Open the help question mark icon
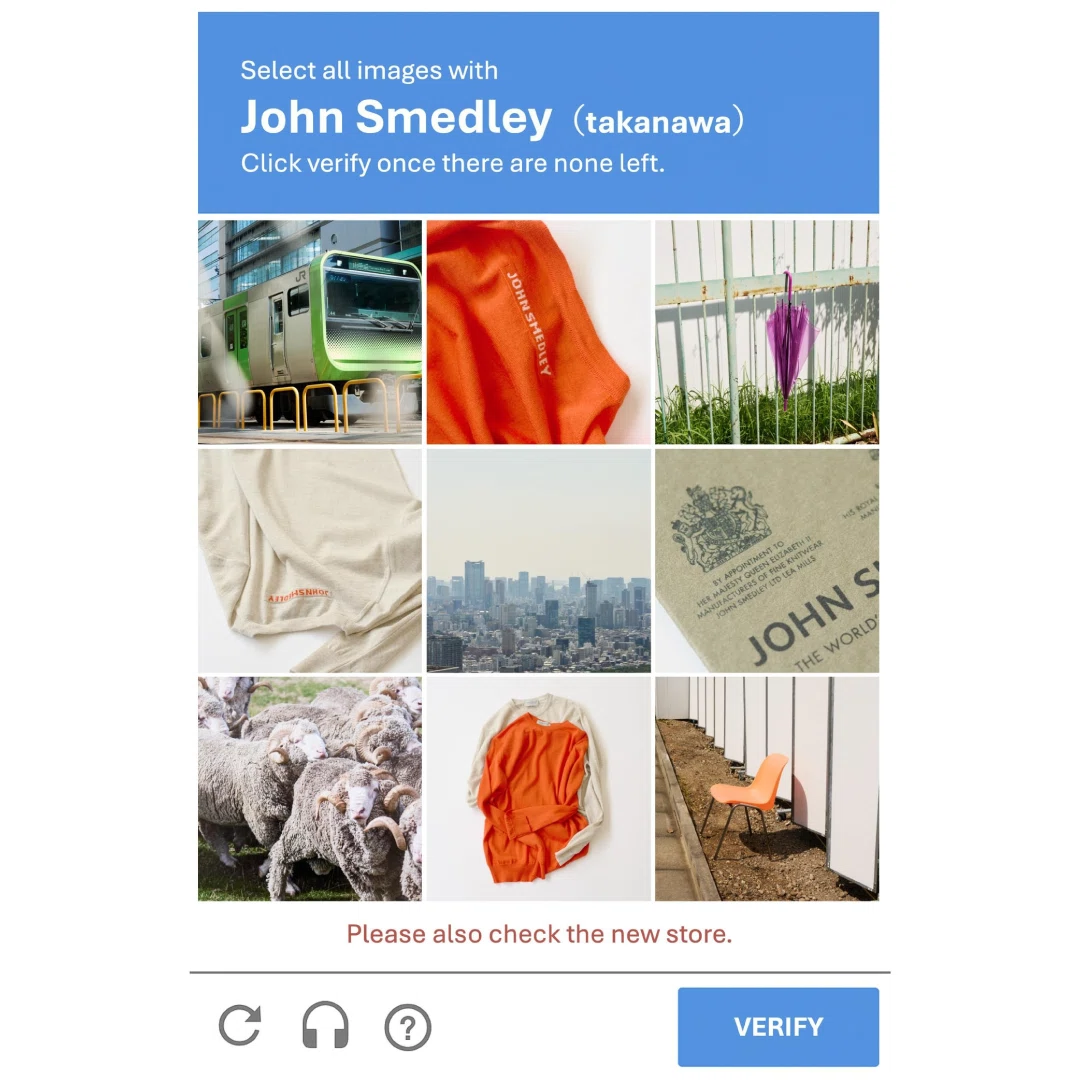Image resolution: width=1080 pixels, height=1080 pixels. (x=408, y=1028)
